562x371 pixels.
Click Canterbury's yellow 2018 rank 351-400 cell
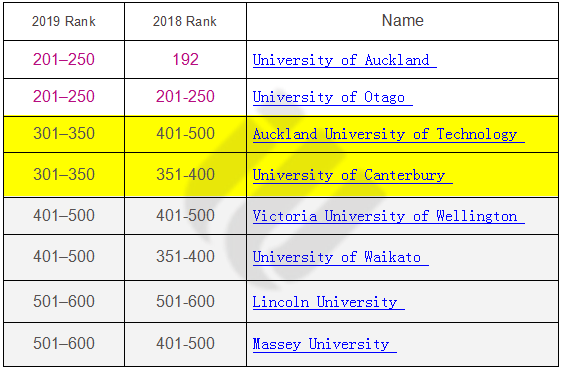(185, 175)
